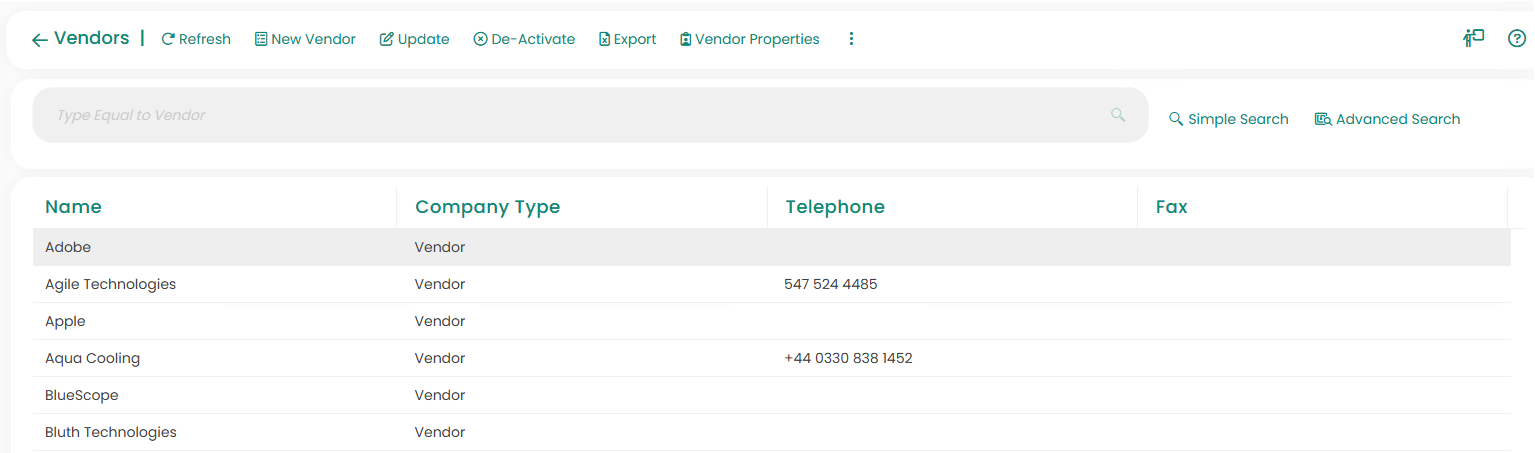Viewport: 1535px width, 453px height.
Task: Click the magnifier icon in search box
Action: coord(1118,115)
